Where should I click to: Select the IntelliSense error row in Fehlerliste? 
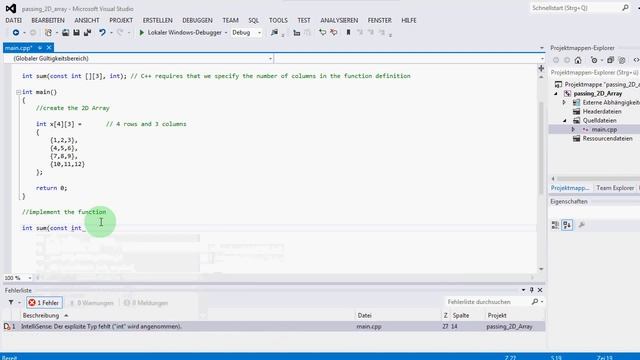(x=273, y=327)
